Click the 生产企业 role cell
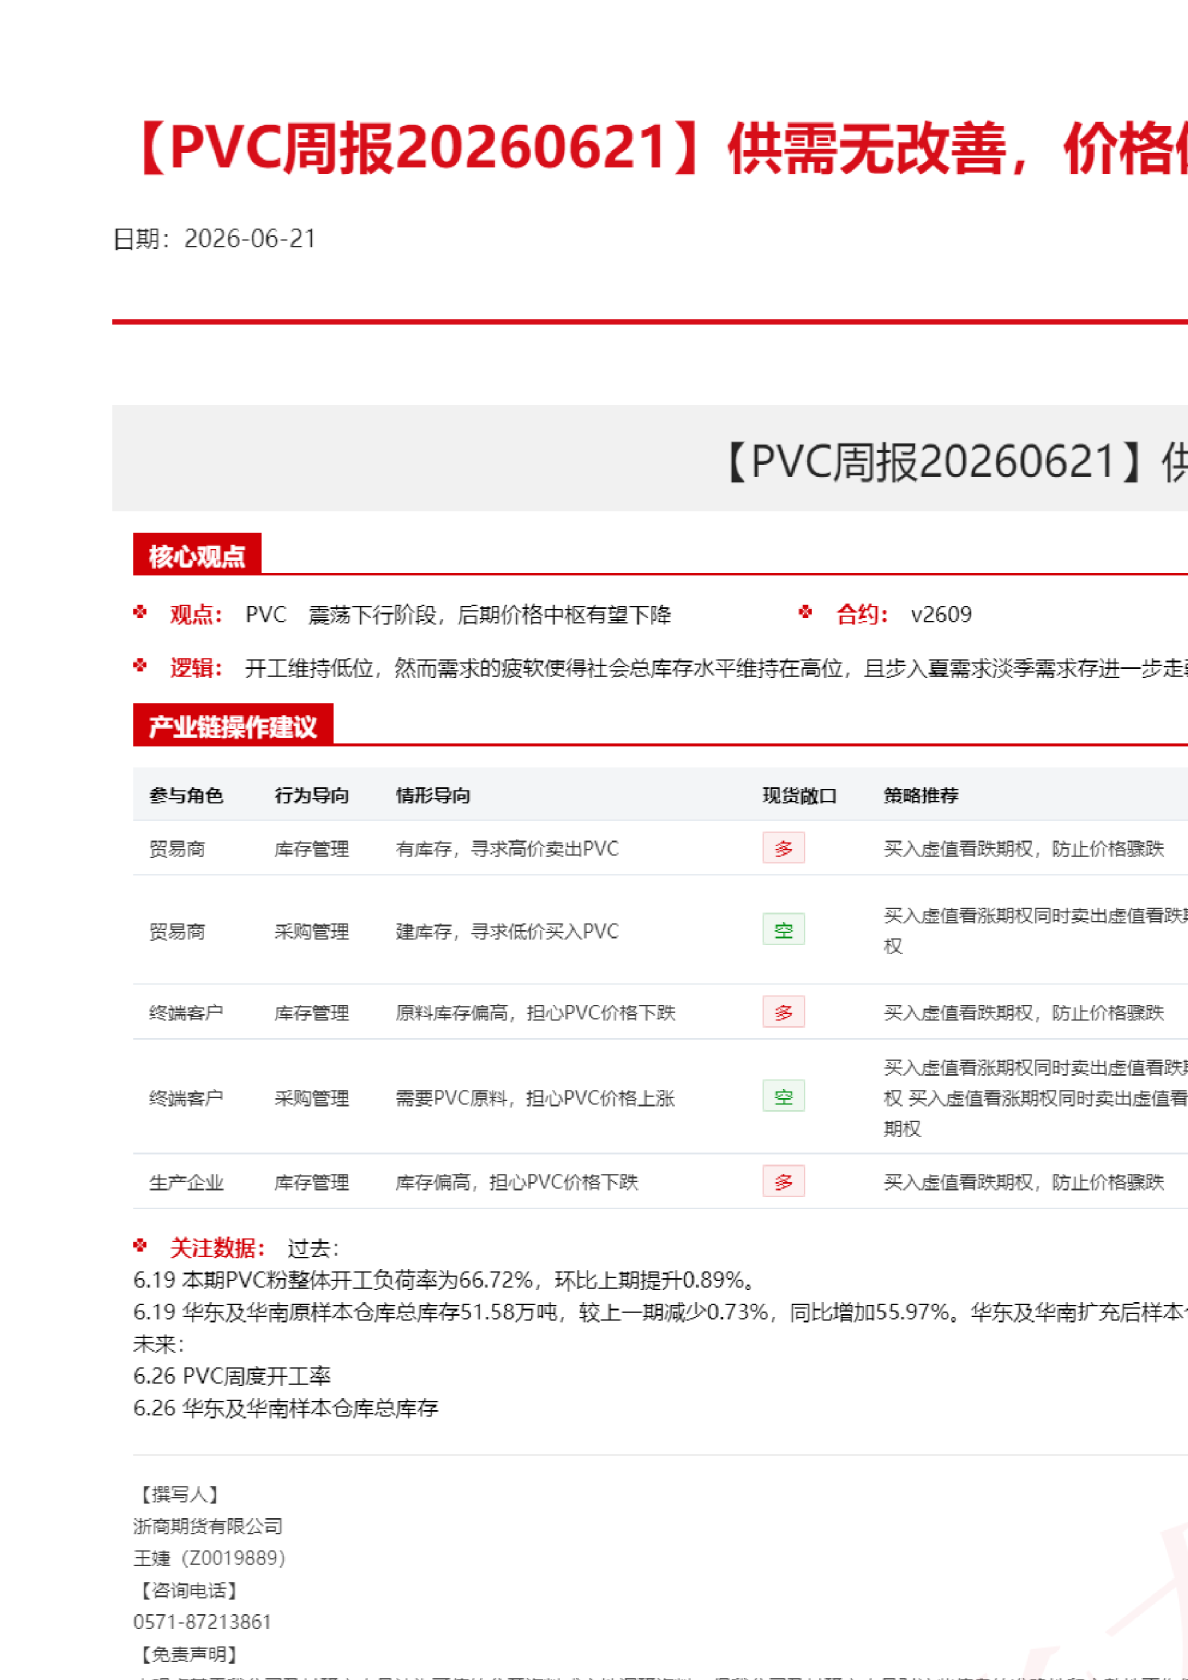 click(186, 1183)
